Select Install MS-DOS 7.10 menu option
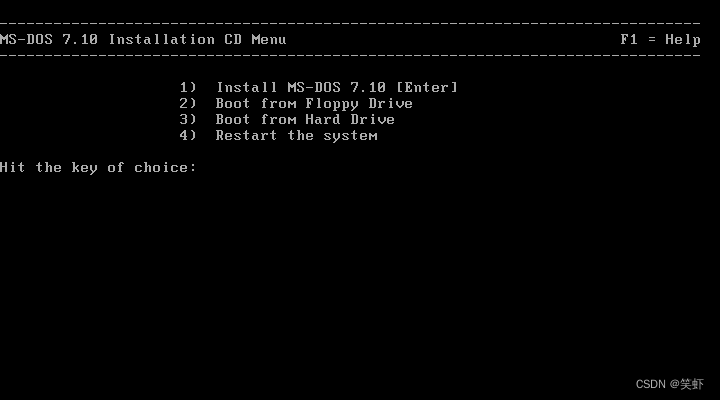 [319, 87]
